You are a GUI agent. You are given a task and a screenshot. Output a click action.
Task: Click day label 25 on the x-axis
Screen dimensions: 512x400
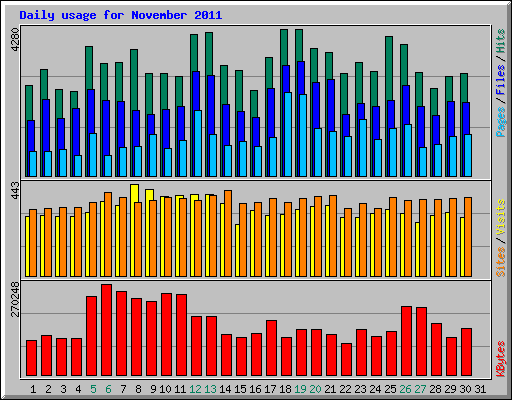[x=390, y=389]
